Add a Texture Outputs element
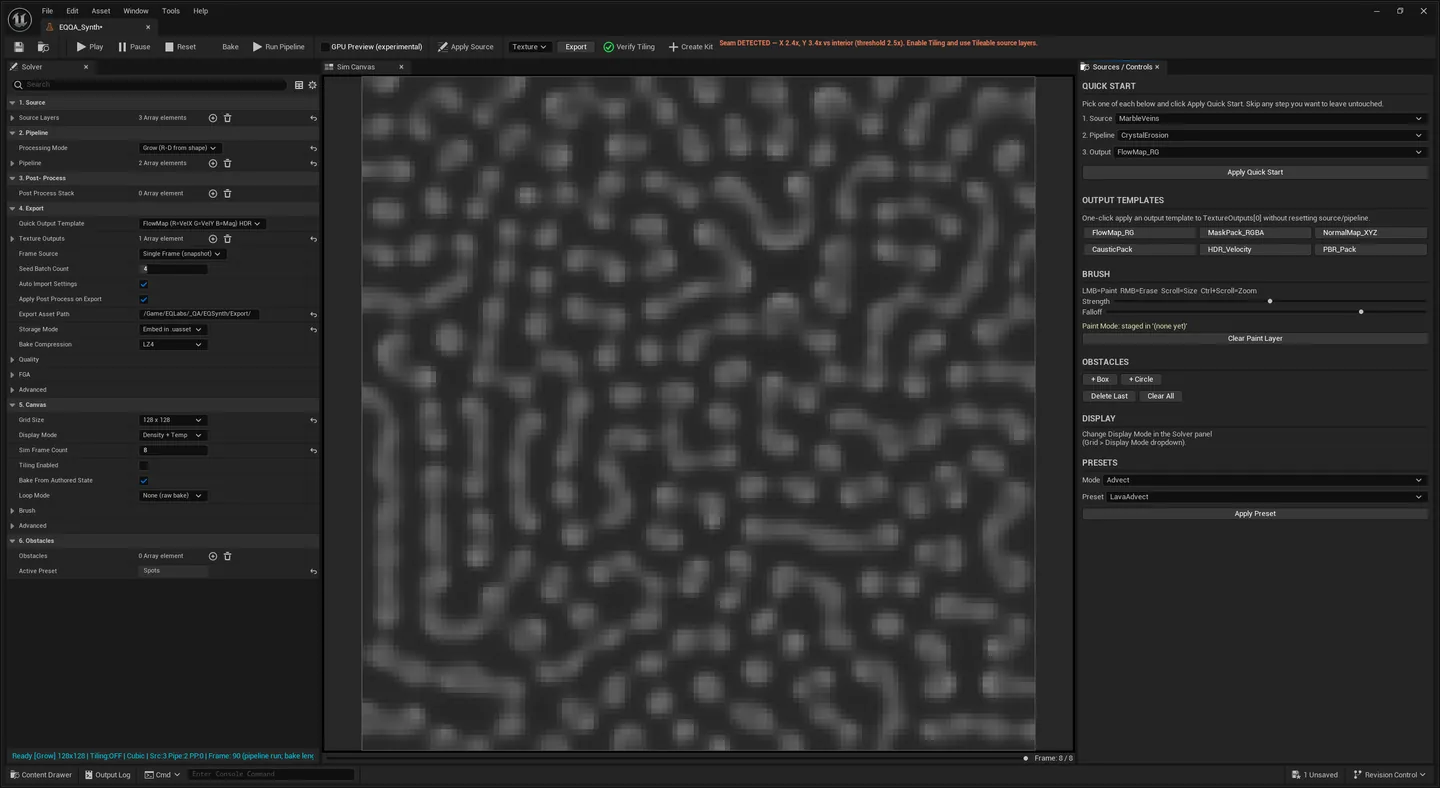1440x788 pixels. (212, 239)
